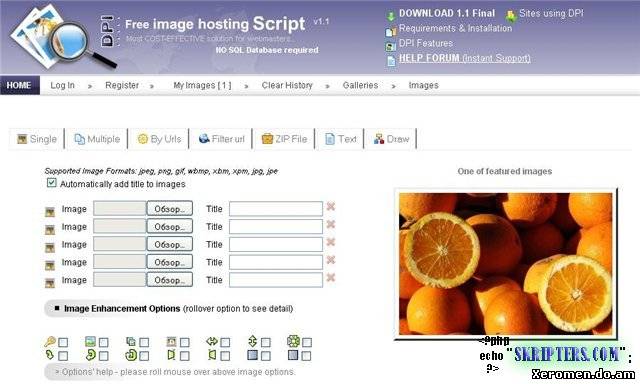Click the gray square enhancement icon
The image size is (640, 384).
[x=293, y=355]
